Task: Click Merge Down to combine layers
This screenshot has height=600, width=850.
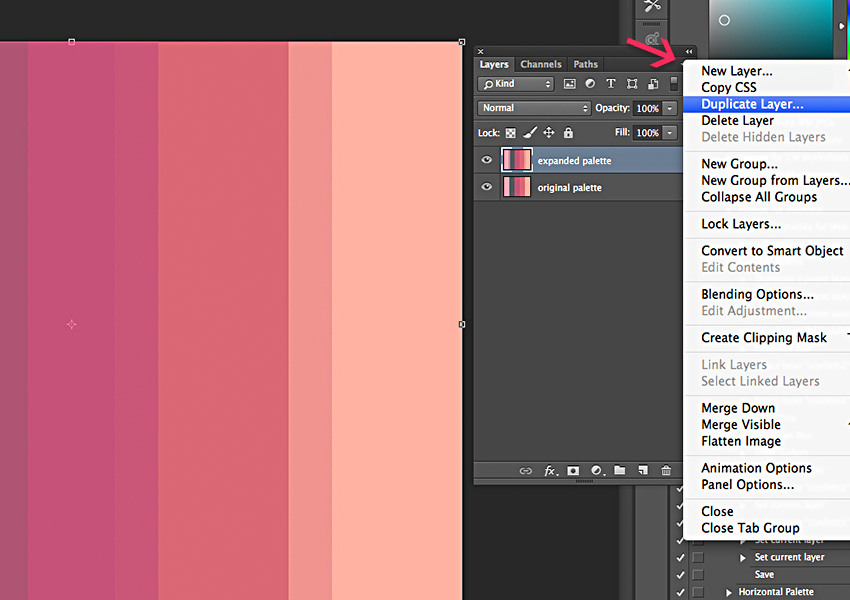Action: pos(738,407)
